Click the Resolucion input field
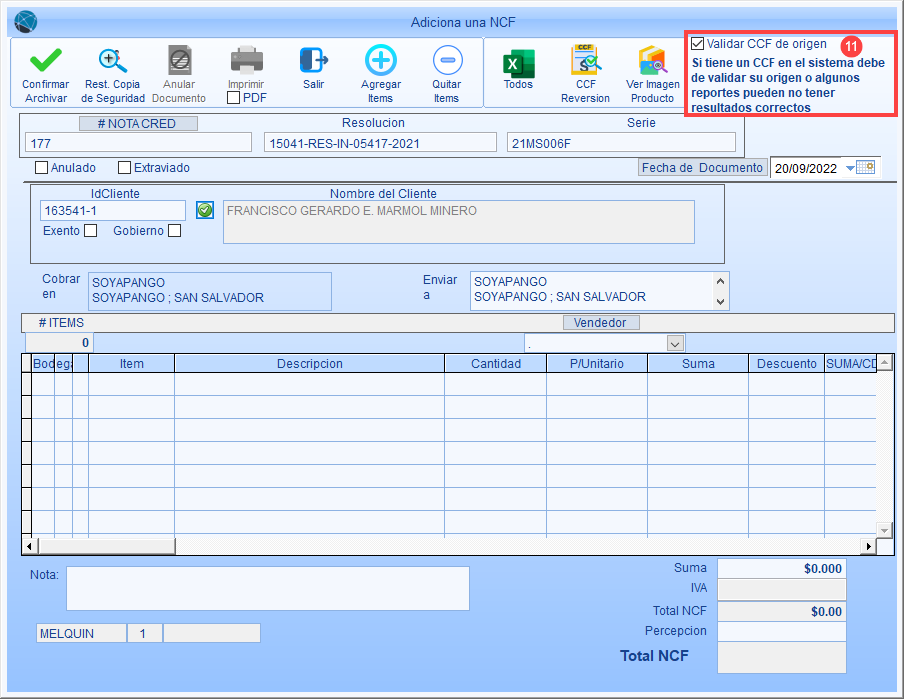 click(x=381, y=142)
